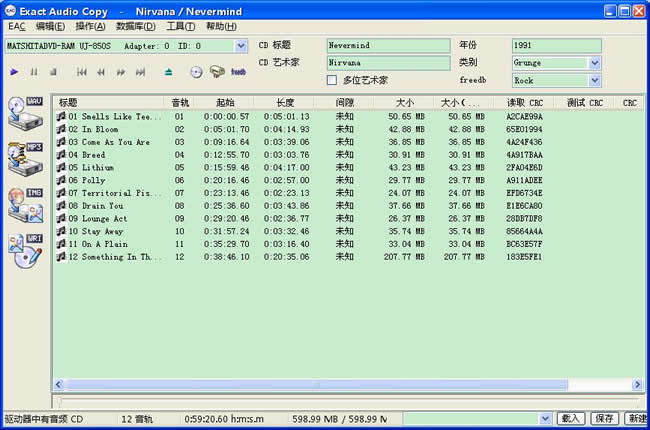Screen dimensions: 650x430
Task: Click the start time 0:20:16.46
Action: tap(226, 180)
